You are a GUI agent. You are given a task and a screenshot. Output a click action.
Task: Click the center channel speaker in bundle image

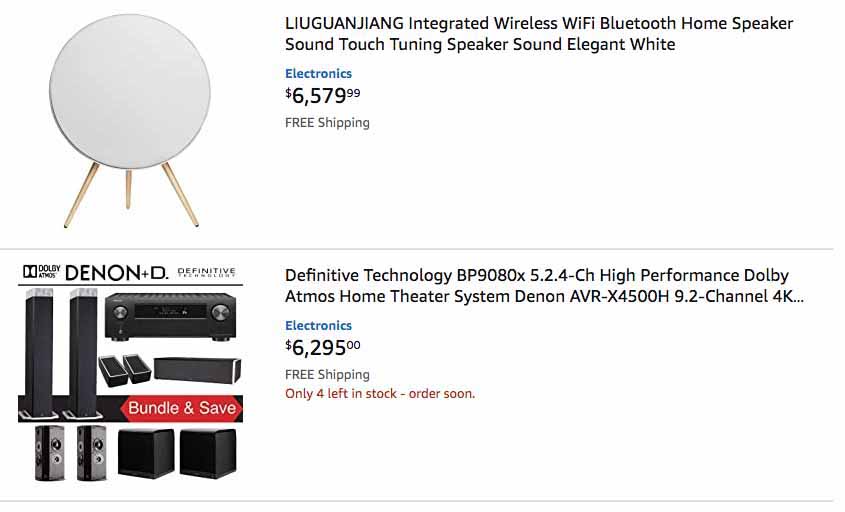pos(197,369)
